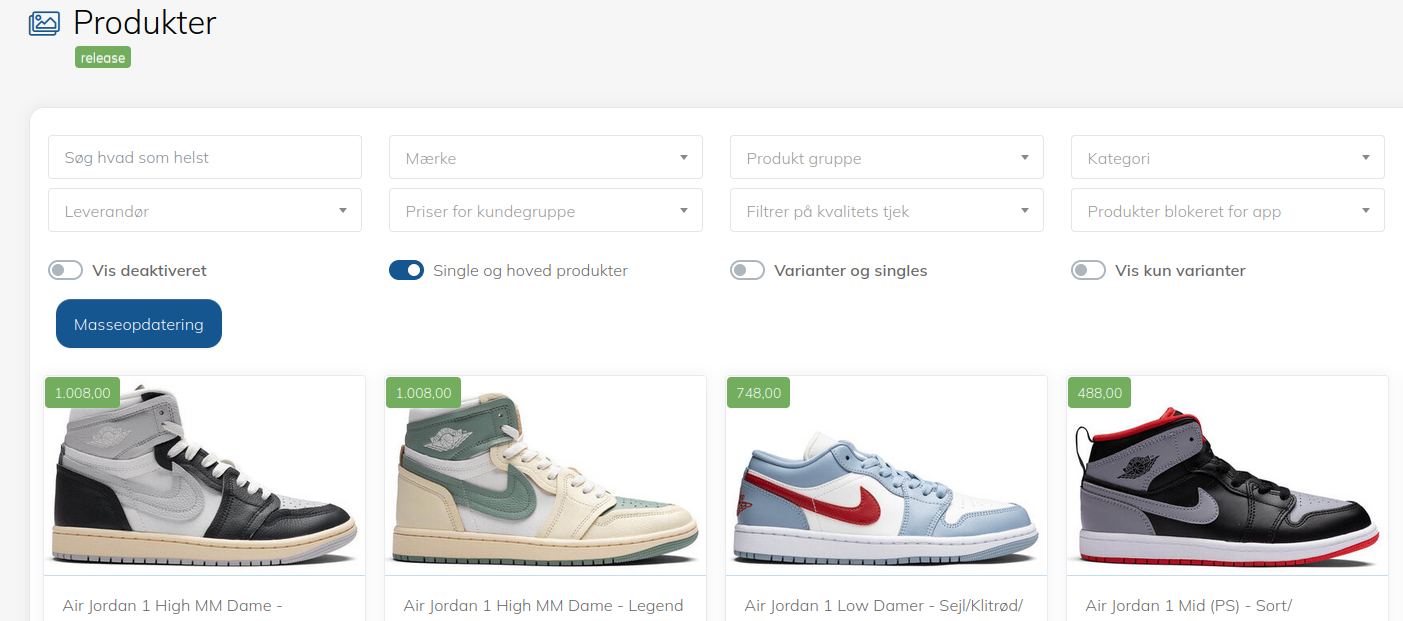Click 'Air Jordan 1 Mid (PS) - Sort/' title

1189,605
